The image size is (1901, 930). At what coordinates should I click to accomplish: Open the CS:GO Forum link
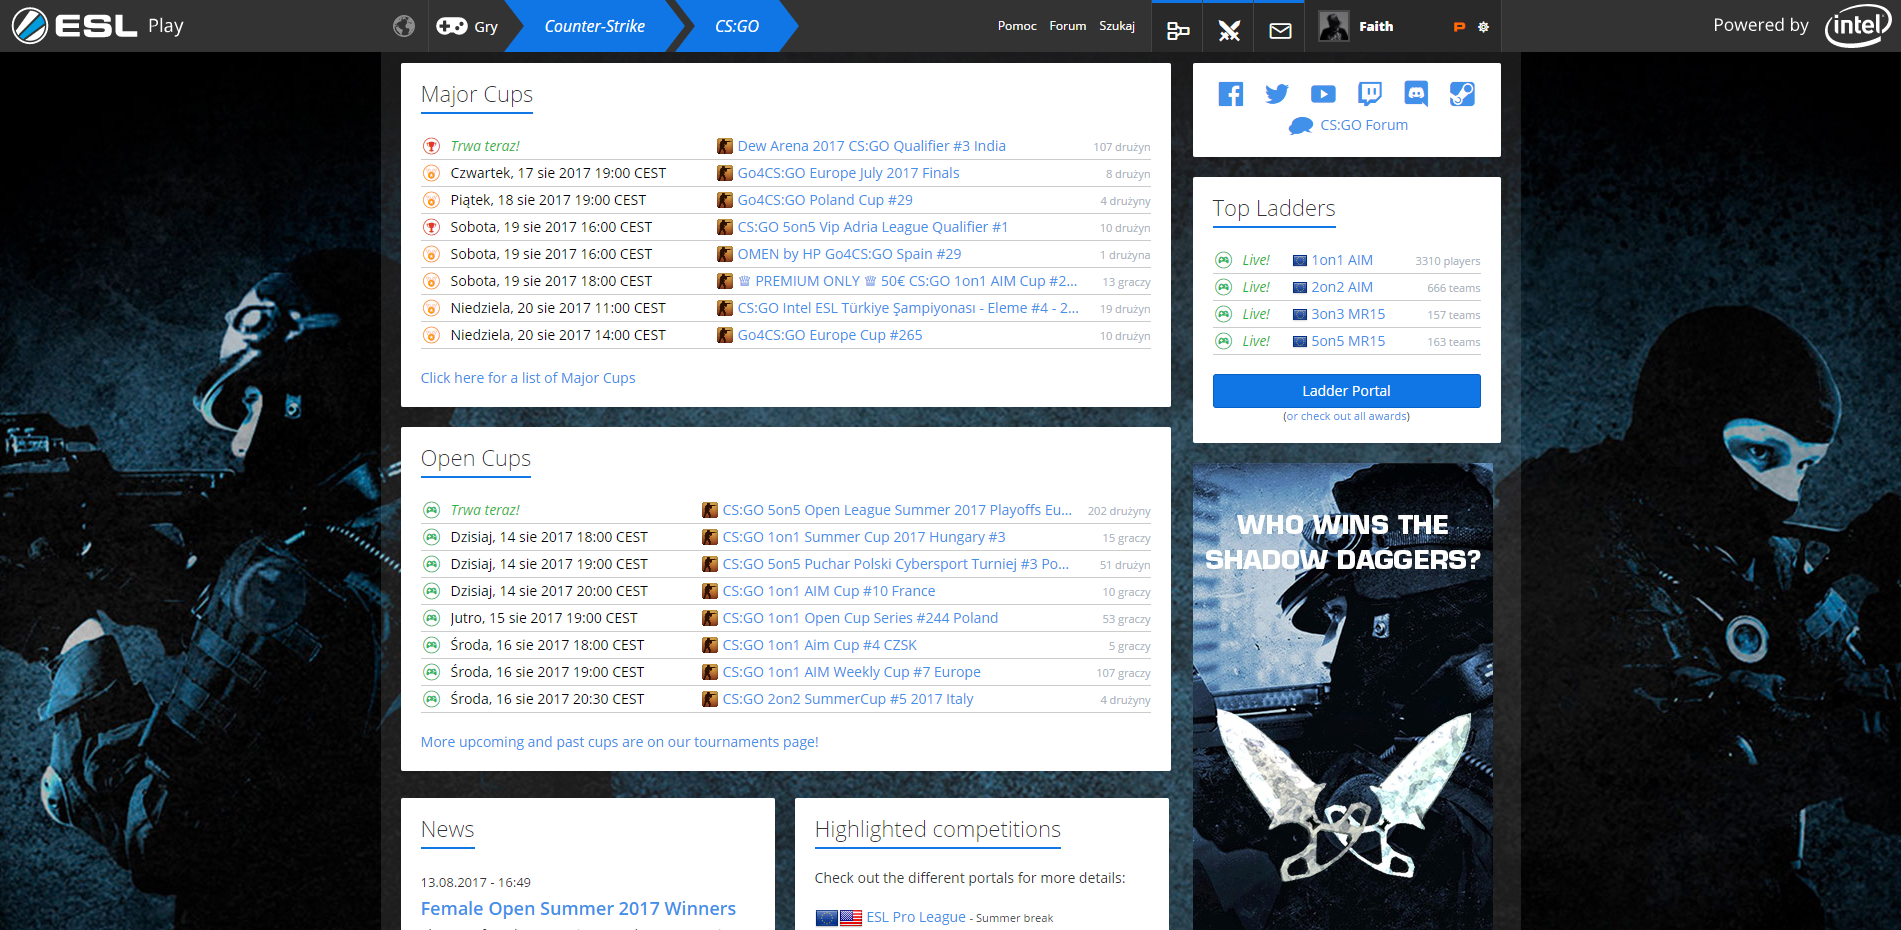tap(1364, 125)
